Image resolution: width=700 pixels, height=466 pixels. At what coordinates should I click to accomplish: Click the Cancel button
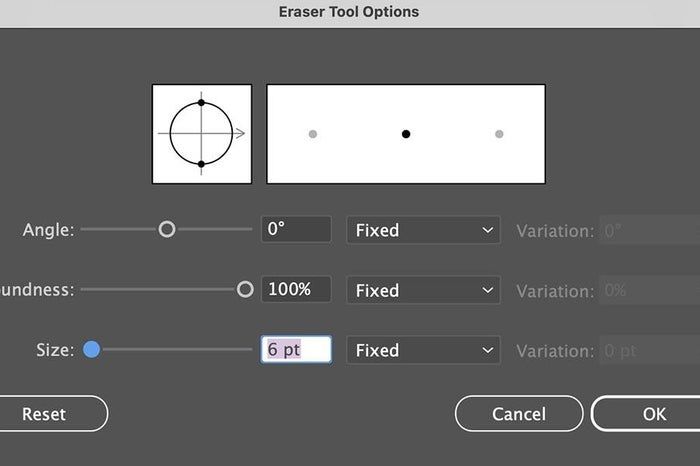click(x=518, y=413)
